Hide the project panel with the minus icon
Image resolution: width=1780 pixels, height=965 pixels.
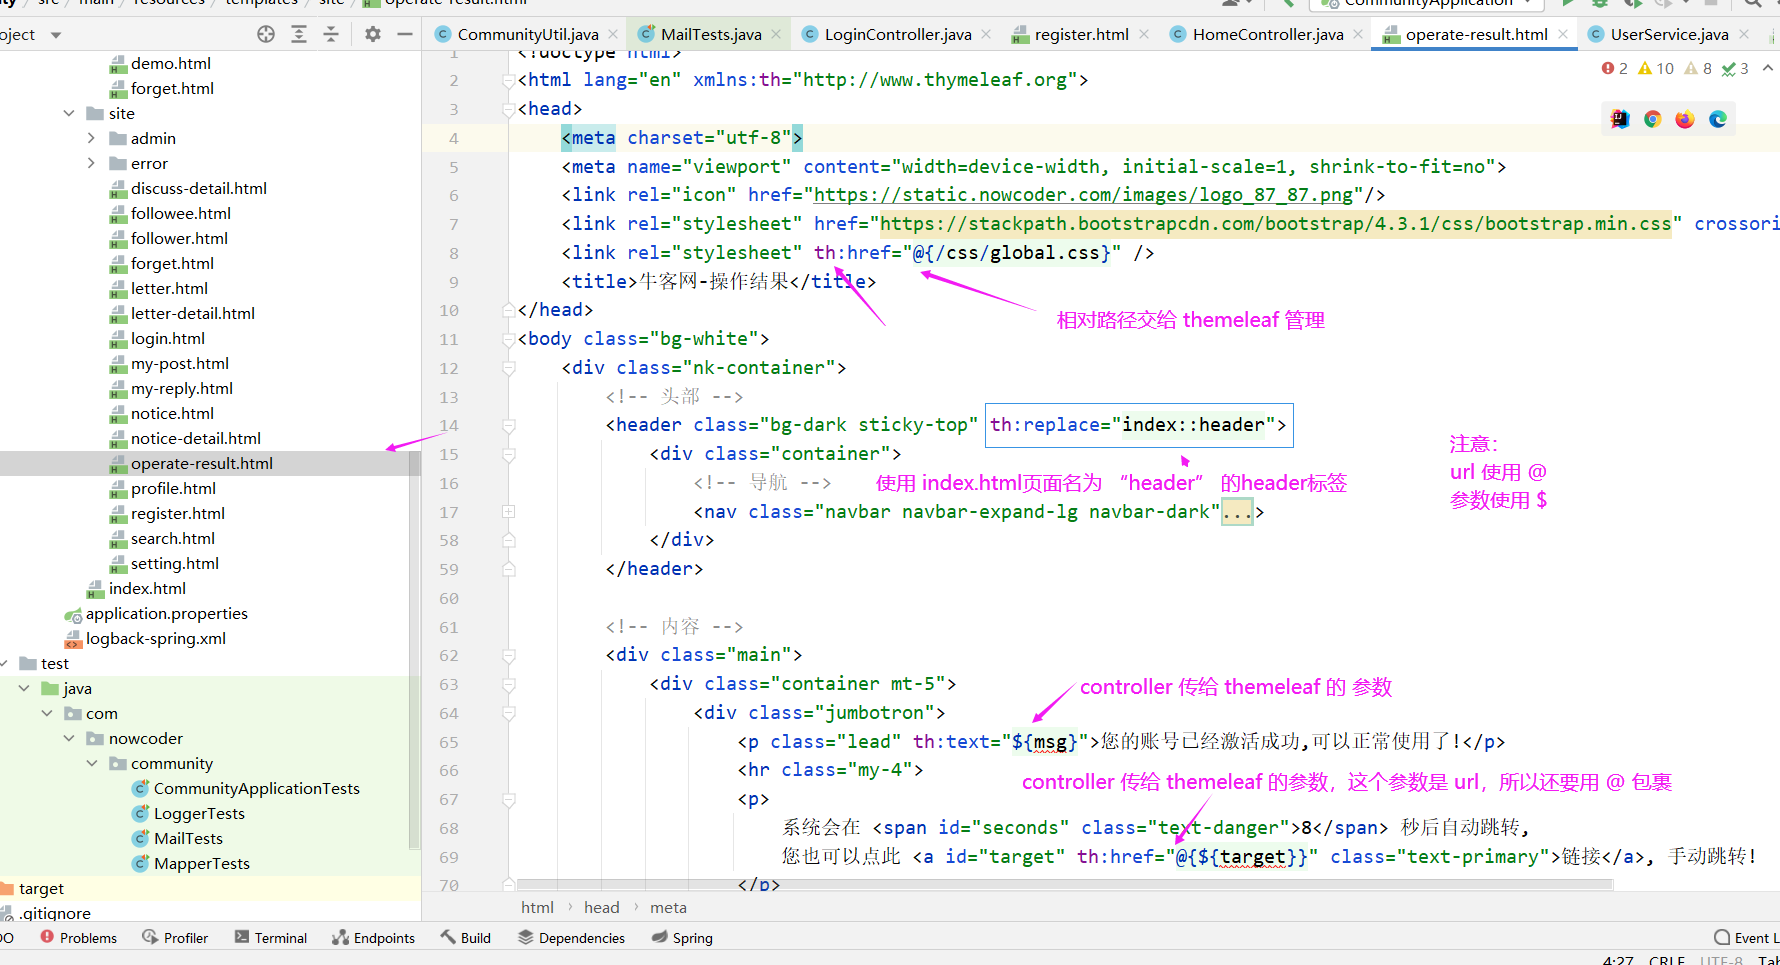405,34
